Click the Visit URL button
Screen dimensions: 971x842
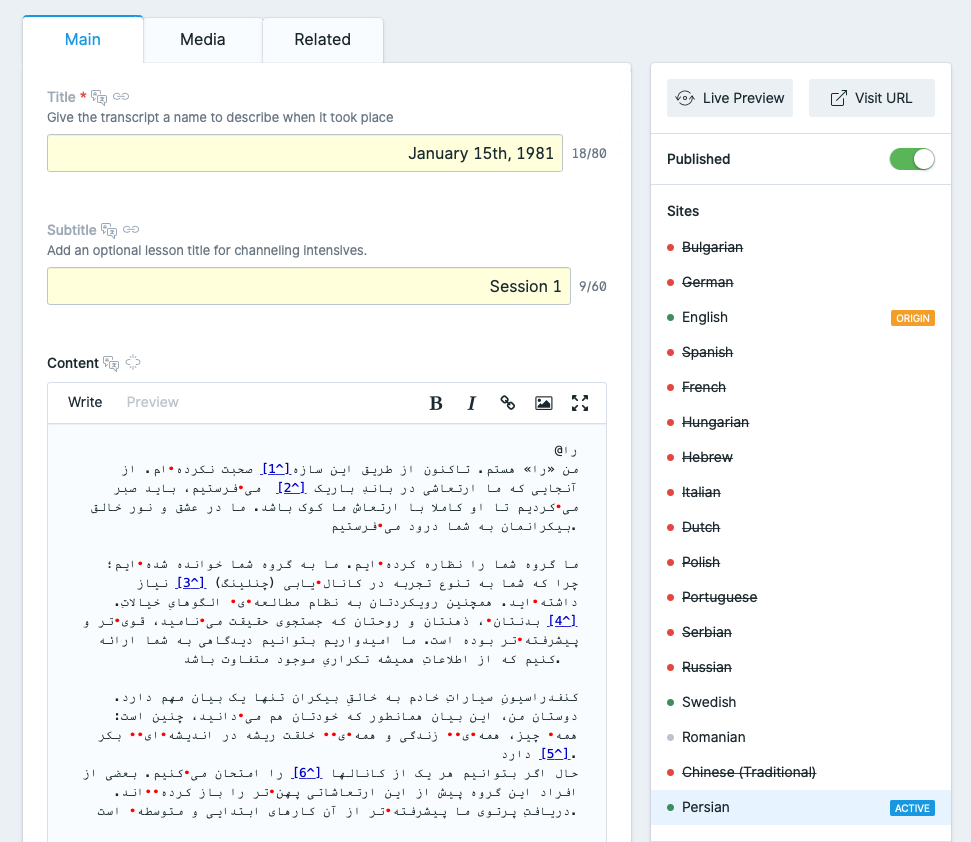point(871,97)
